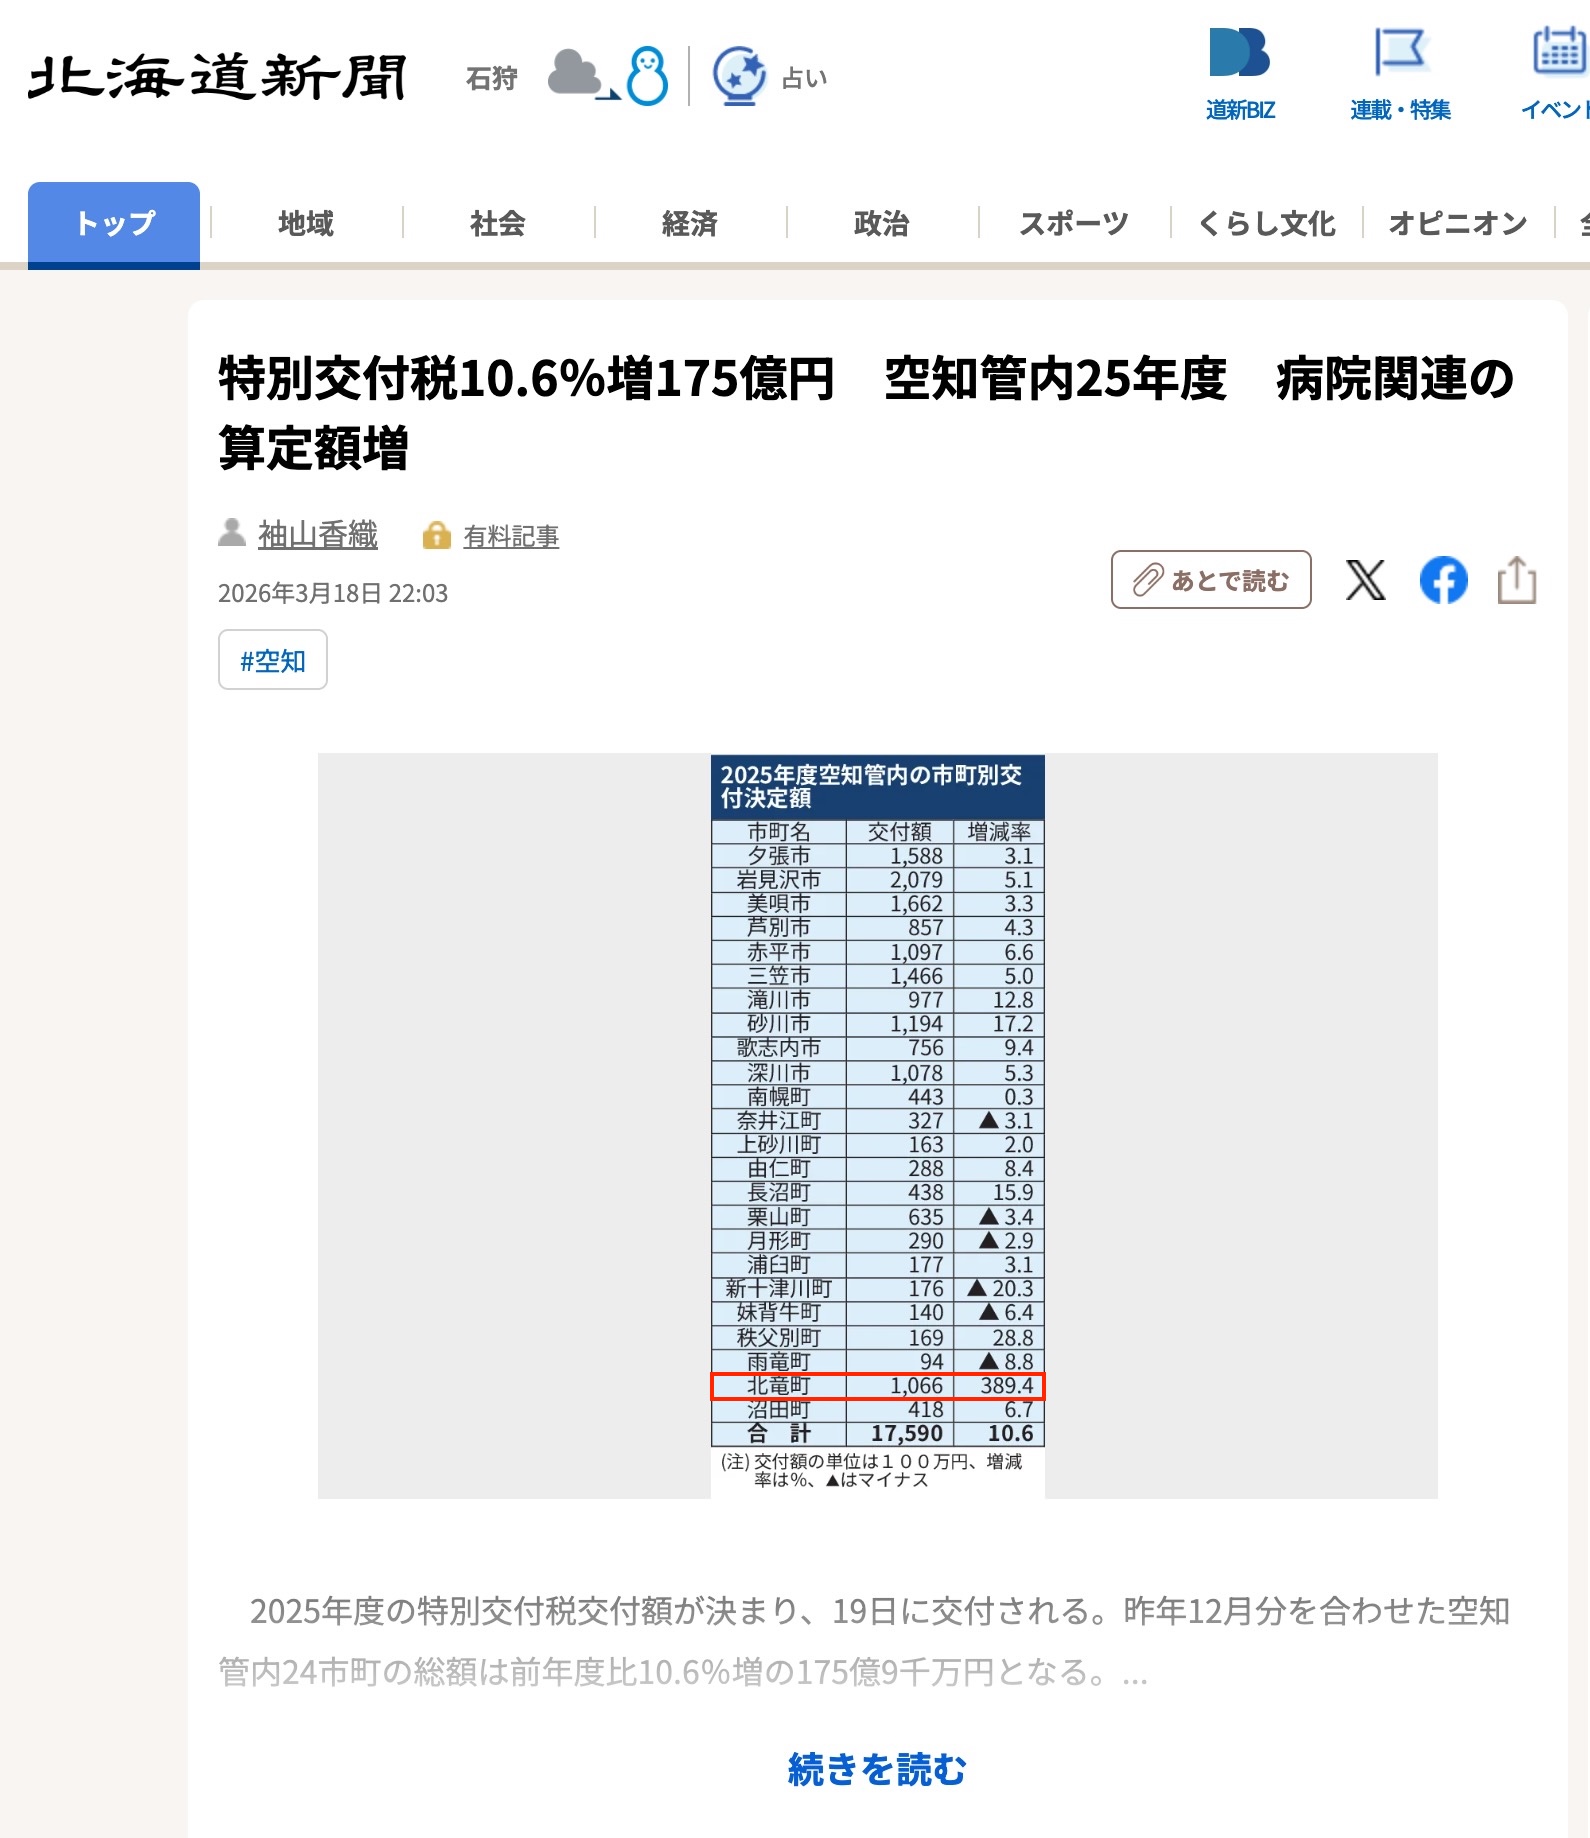Viewport: 1590px width, 1838px height.
Task: Select the トップ tab
Action: (114, 224)
